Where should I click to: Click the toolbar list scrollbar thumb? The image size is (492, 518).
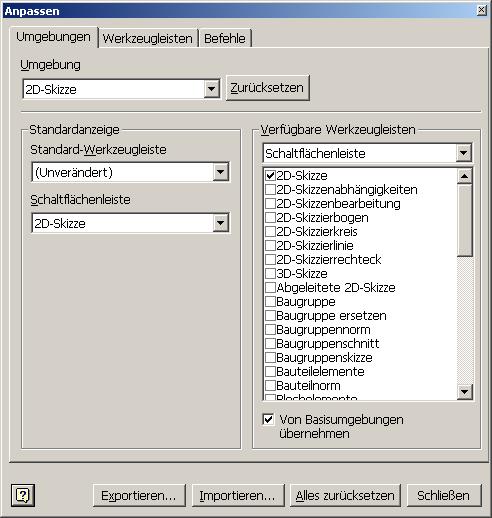pyautogui.click(x=465, y=220)
